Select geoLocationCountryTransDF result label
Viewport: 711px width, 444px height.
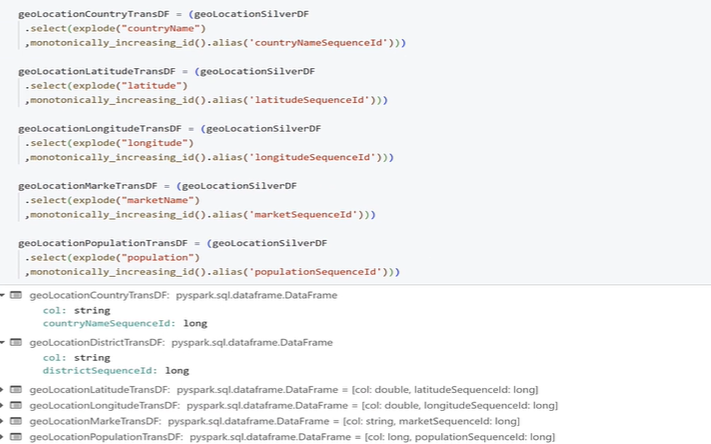click(99, 295)
